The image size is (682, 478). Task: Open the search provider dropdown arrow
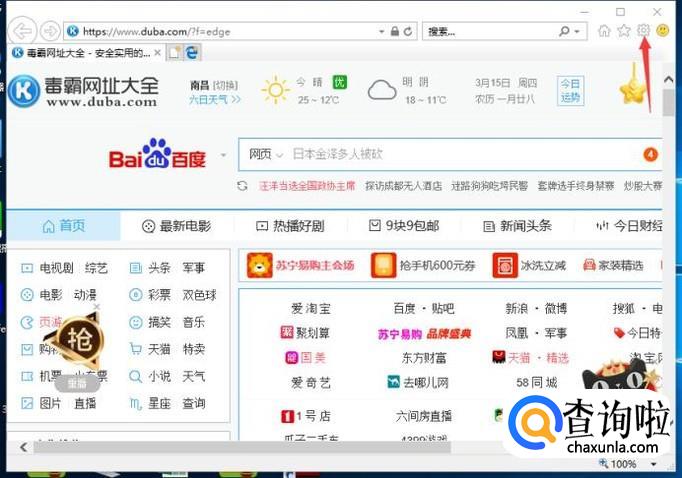(577, 32)
